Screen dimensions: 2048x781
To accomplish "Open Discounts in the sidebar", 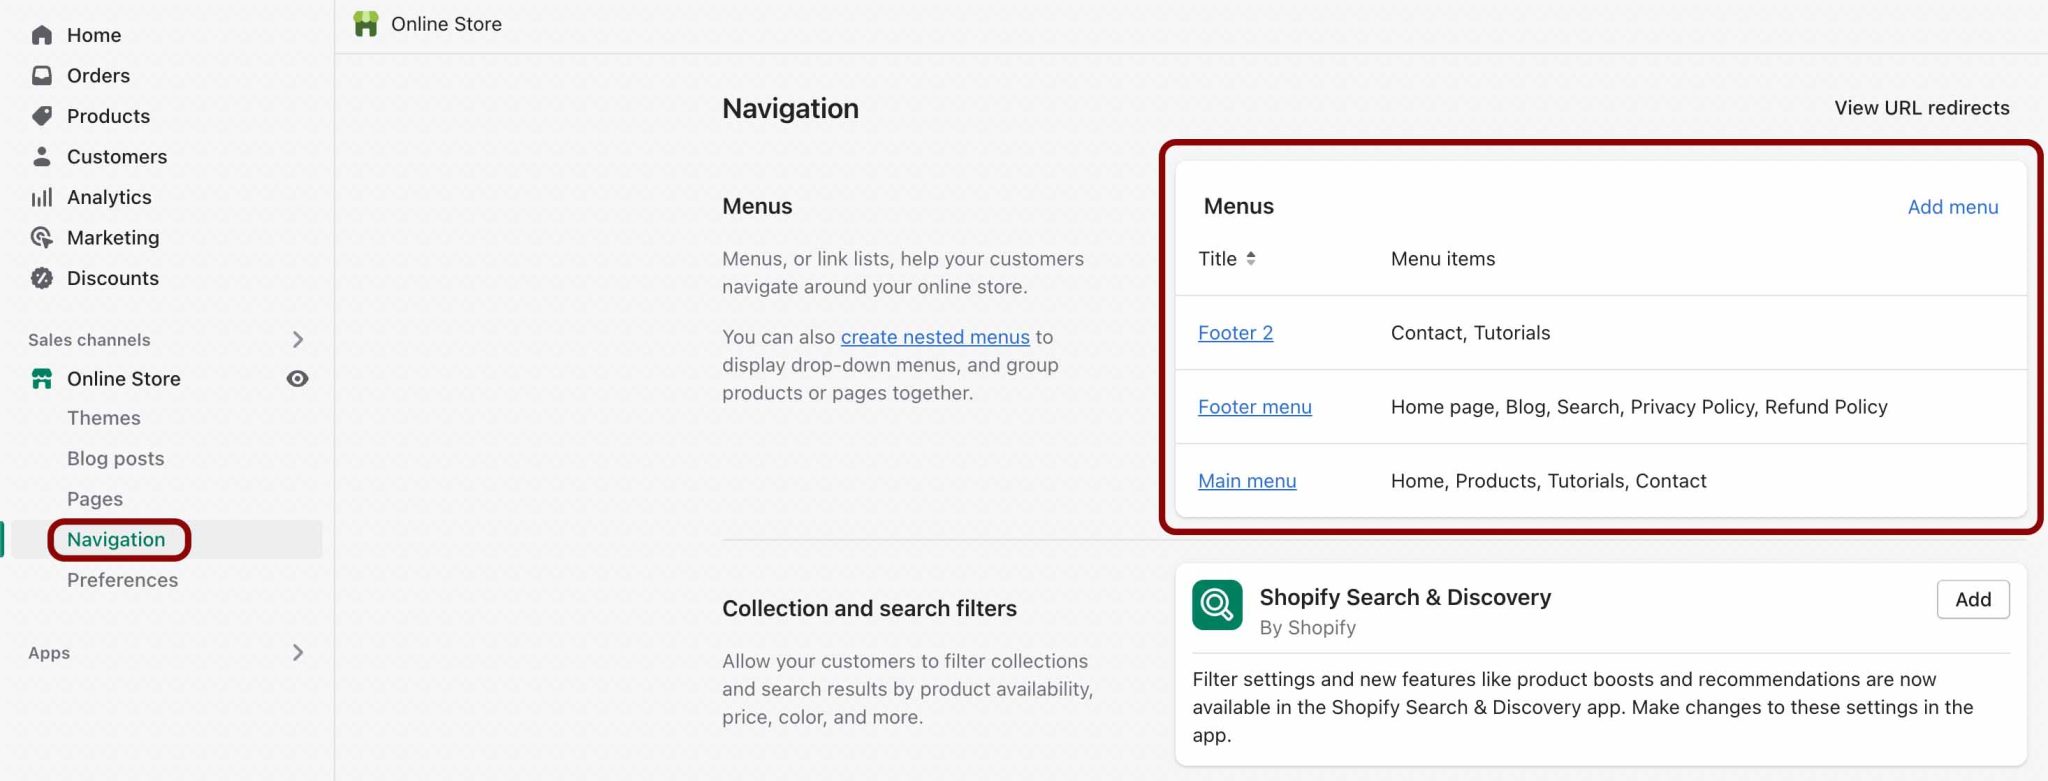I will tap(113, 278).
